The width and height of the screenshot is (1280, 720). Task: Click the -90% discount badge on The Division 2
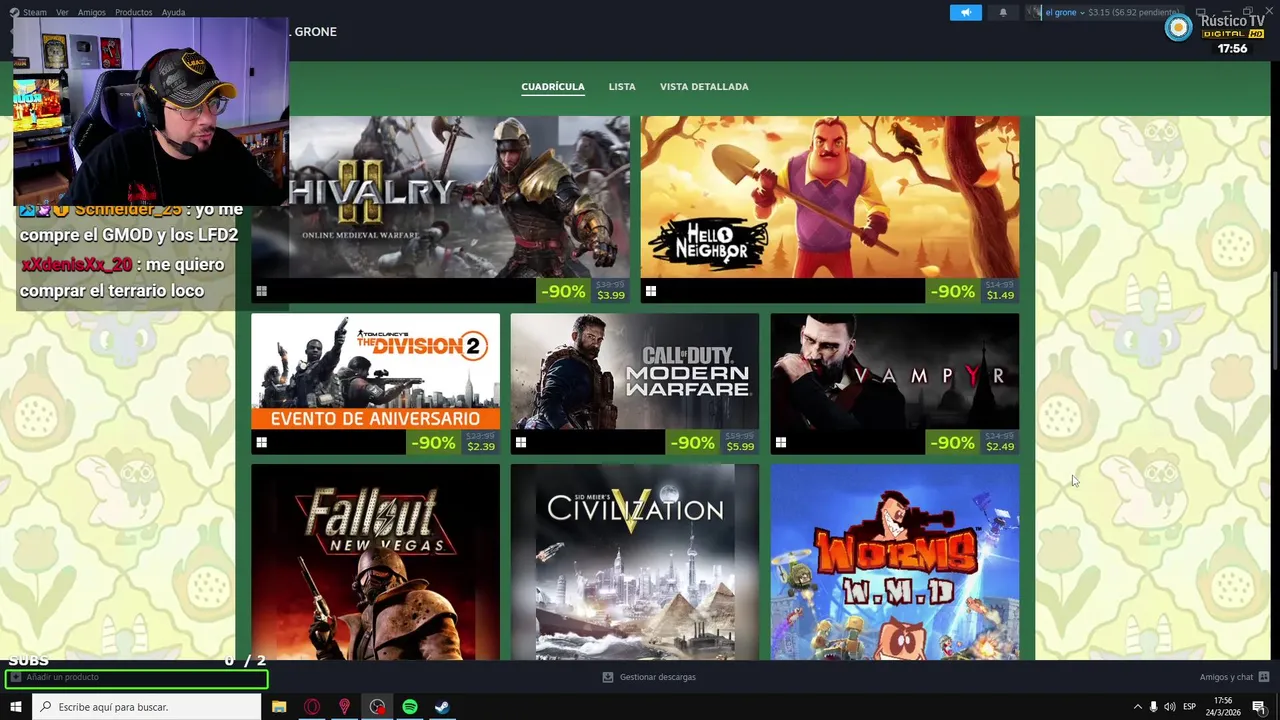pos(433,442)
